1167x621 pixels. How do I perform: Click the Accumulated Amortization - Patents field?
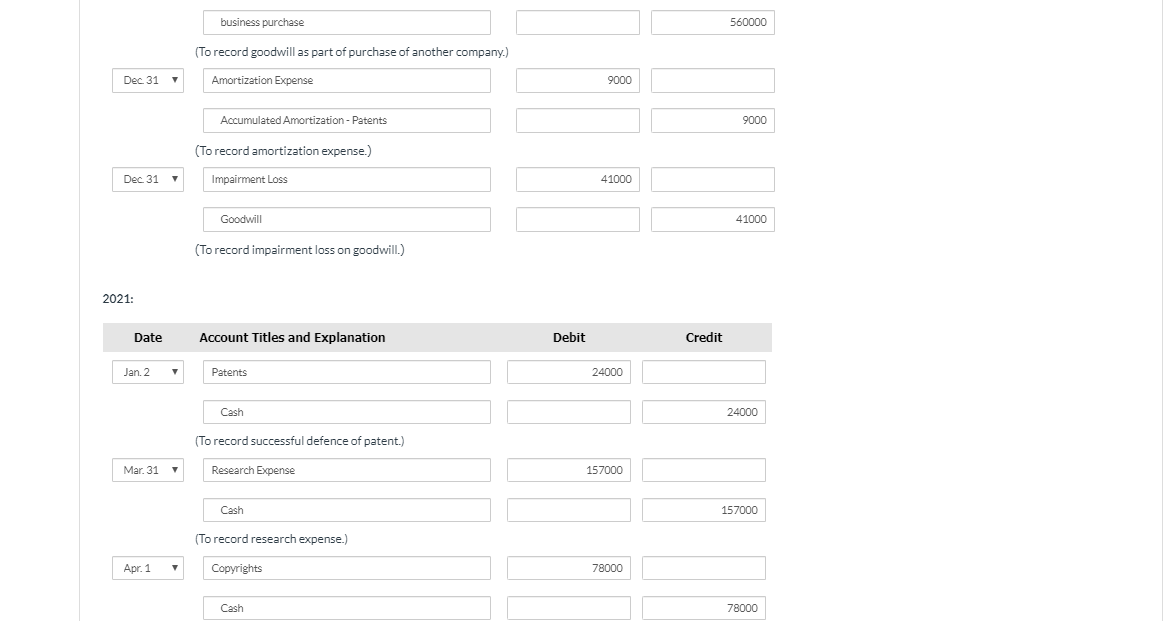tap(346, 120)
